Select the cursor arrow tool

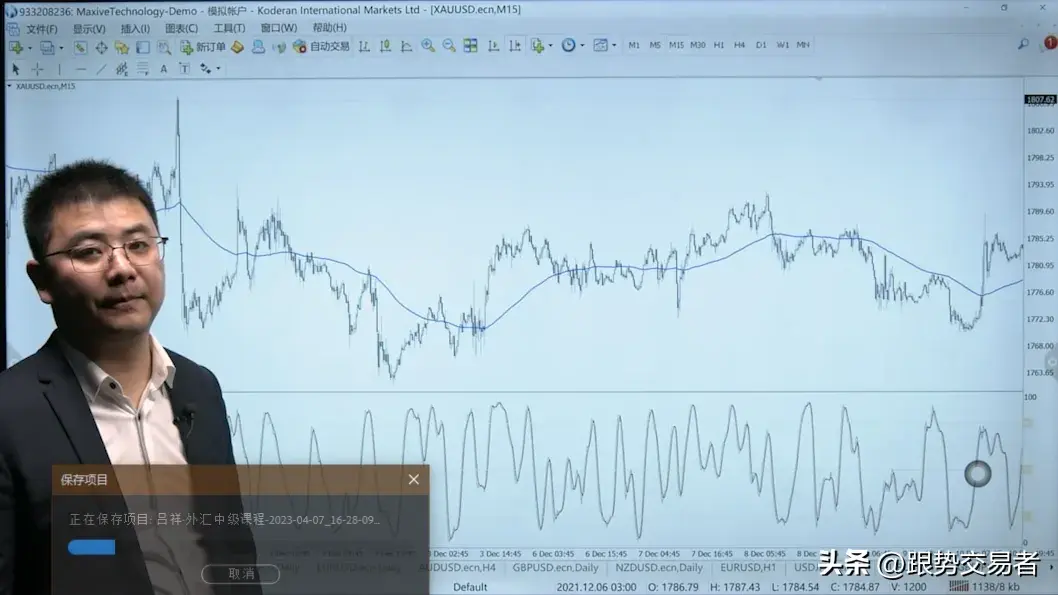click(x=16, y=69)
